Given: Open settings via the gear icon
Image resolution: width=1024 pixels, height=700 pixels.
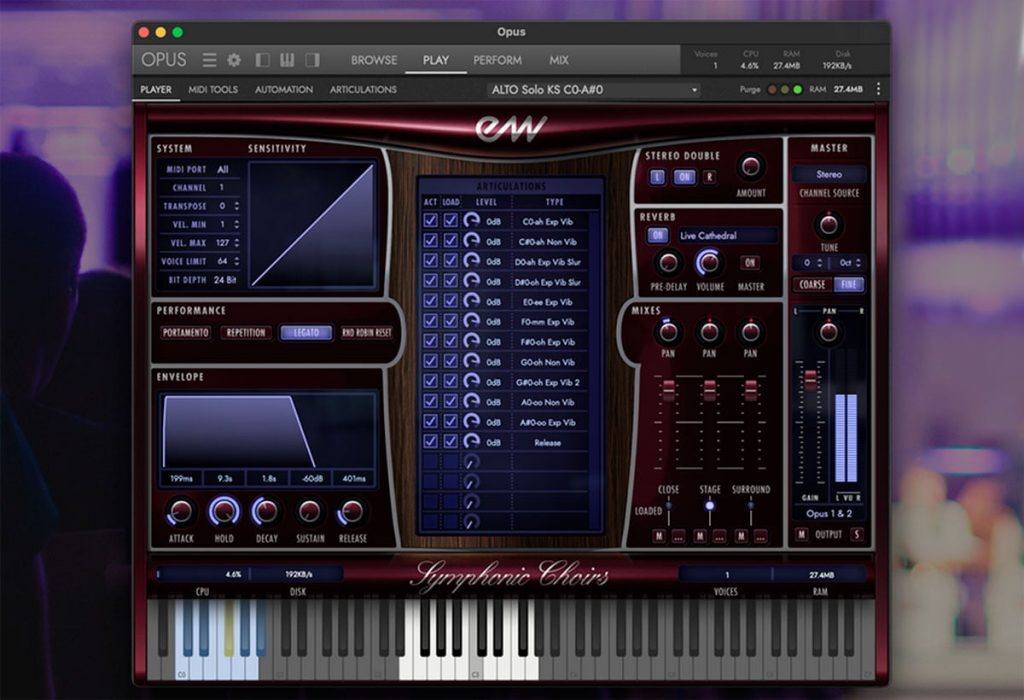Looking at the screenshot, I should pos(234,60).
